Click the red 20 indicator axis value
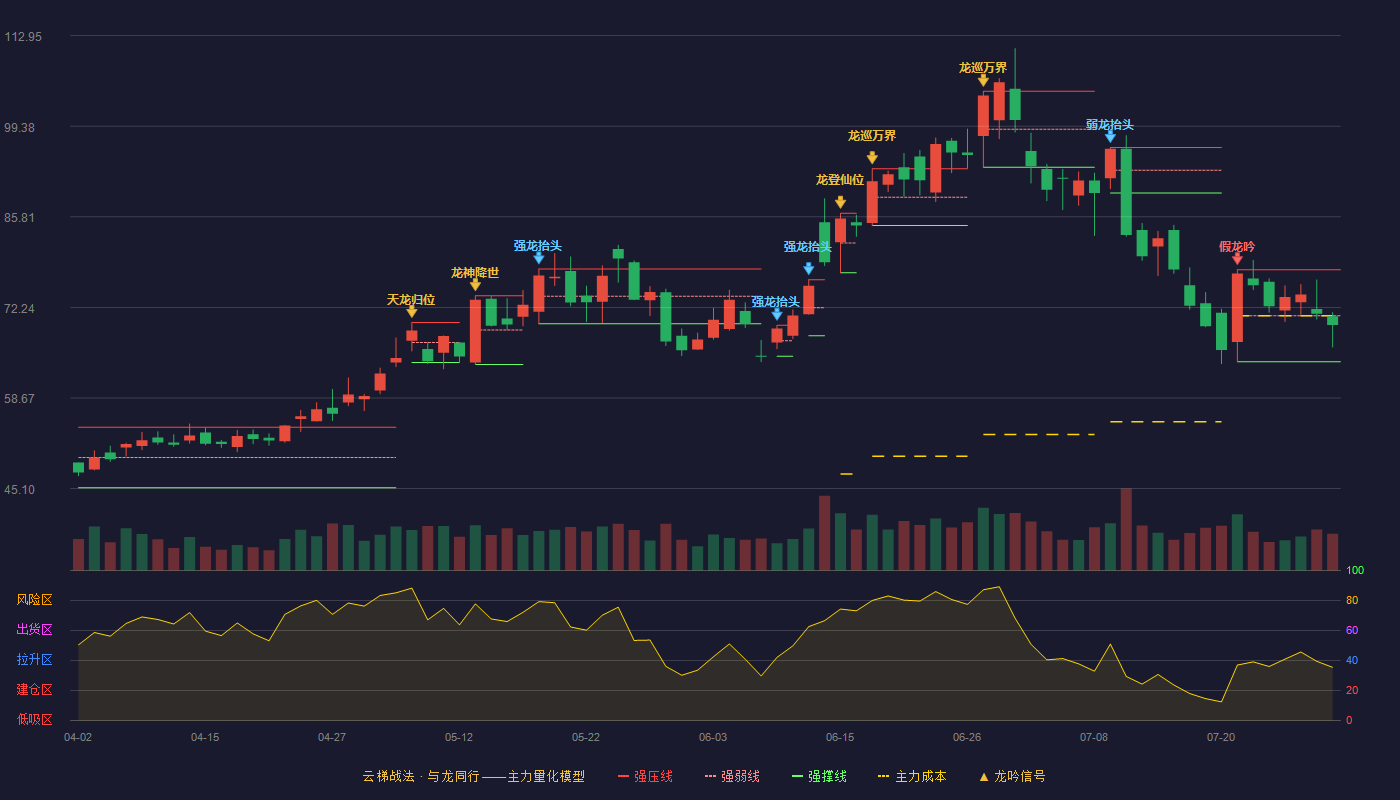1400x800 pixels. pos(1352,690)
